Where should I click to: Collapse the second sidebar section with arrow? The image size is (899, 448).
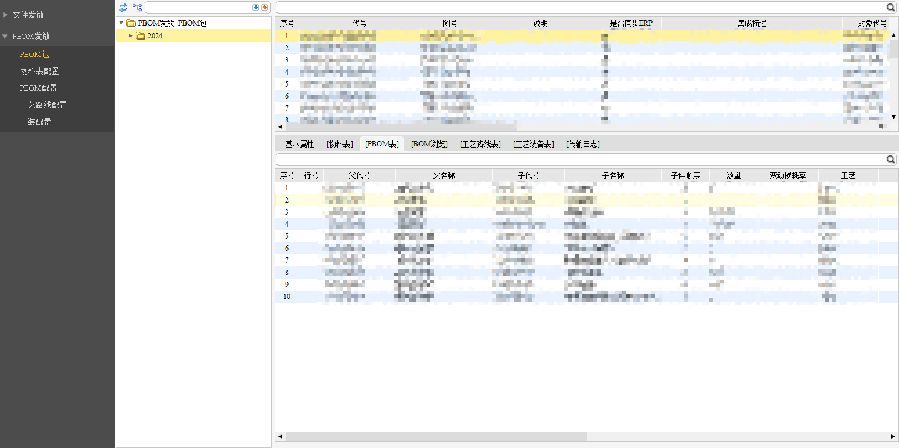tap(5, 35)
